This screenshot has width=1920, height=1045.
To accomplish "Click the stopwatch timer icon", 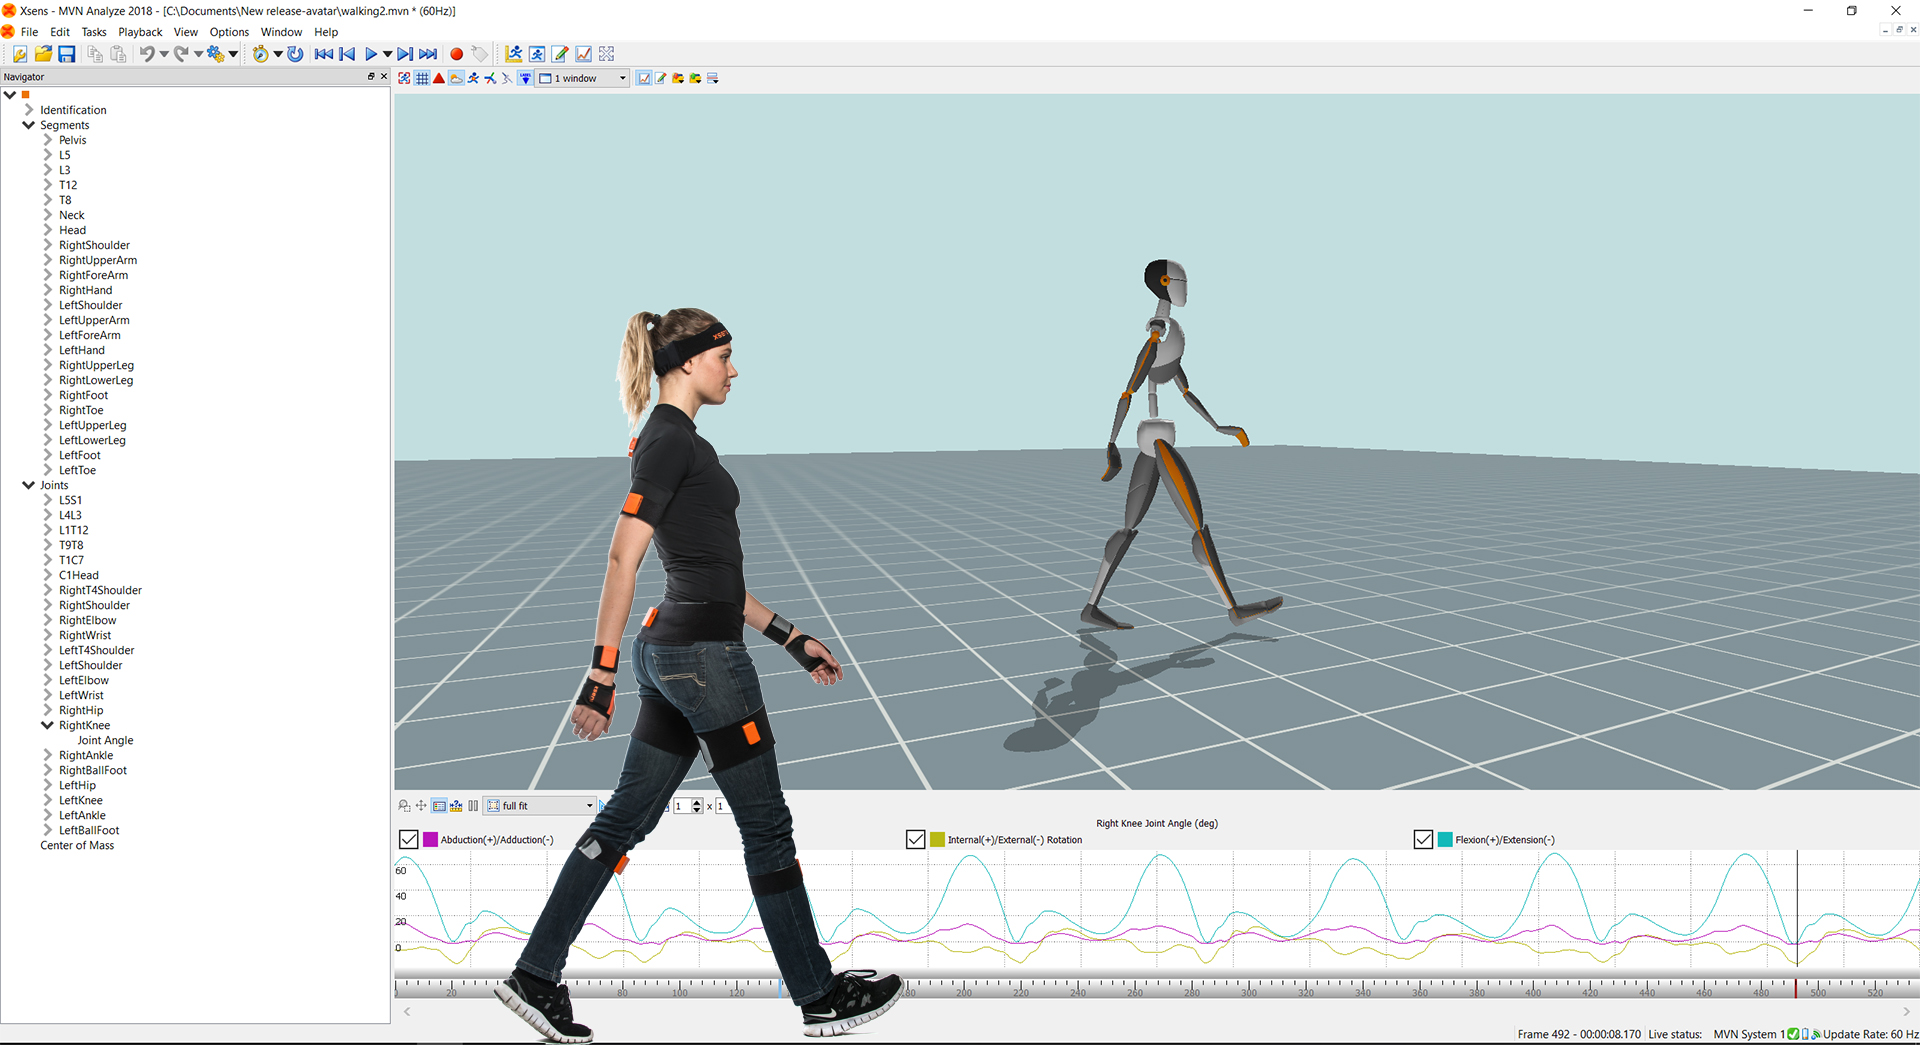I will click(x=260, y=54).
